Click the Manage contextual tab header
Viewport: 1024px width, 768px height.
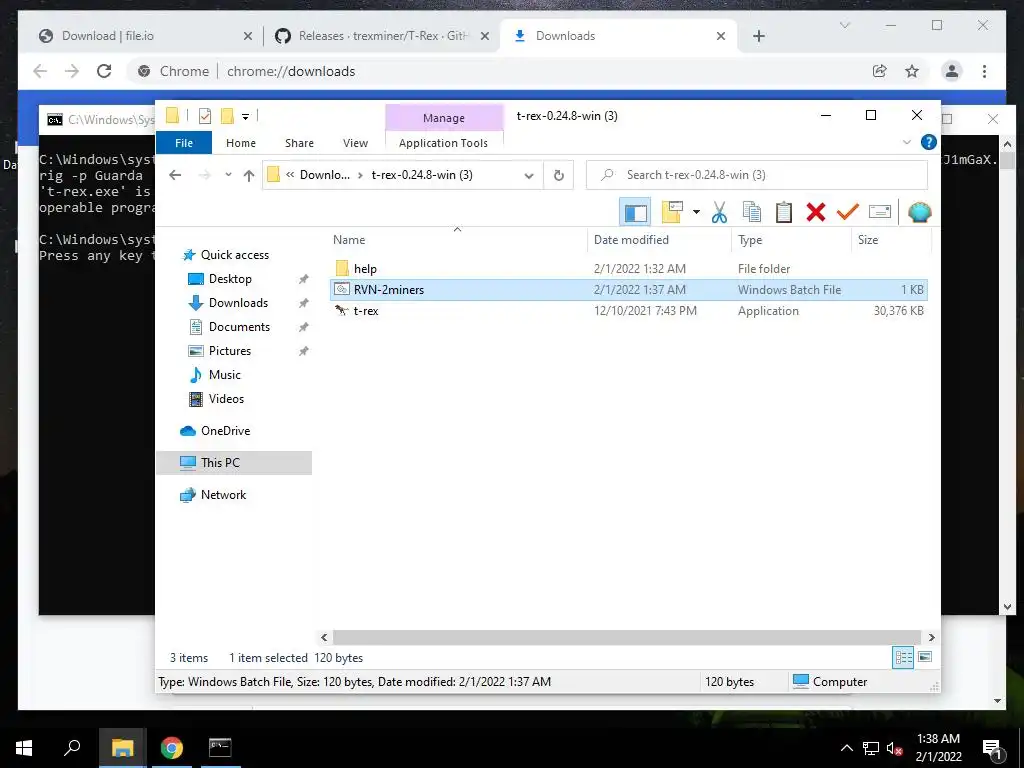[444, 118]
